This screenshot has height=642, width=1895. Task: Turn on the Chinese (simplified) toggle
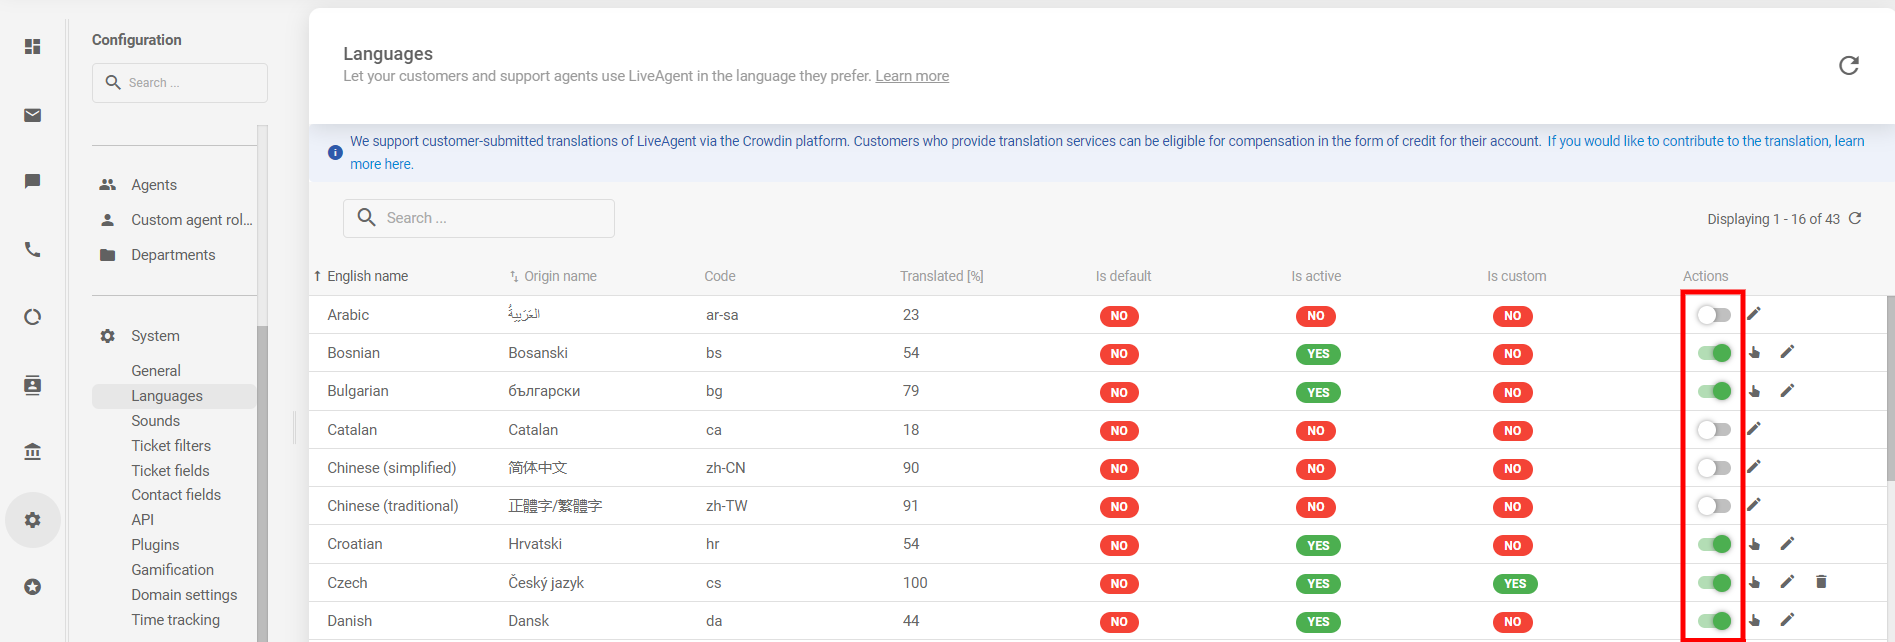pos(1713,468)
